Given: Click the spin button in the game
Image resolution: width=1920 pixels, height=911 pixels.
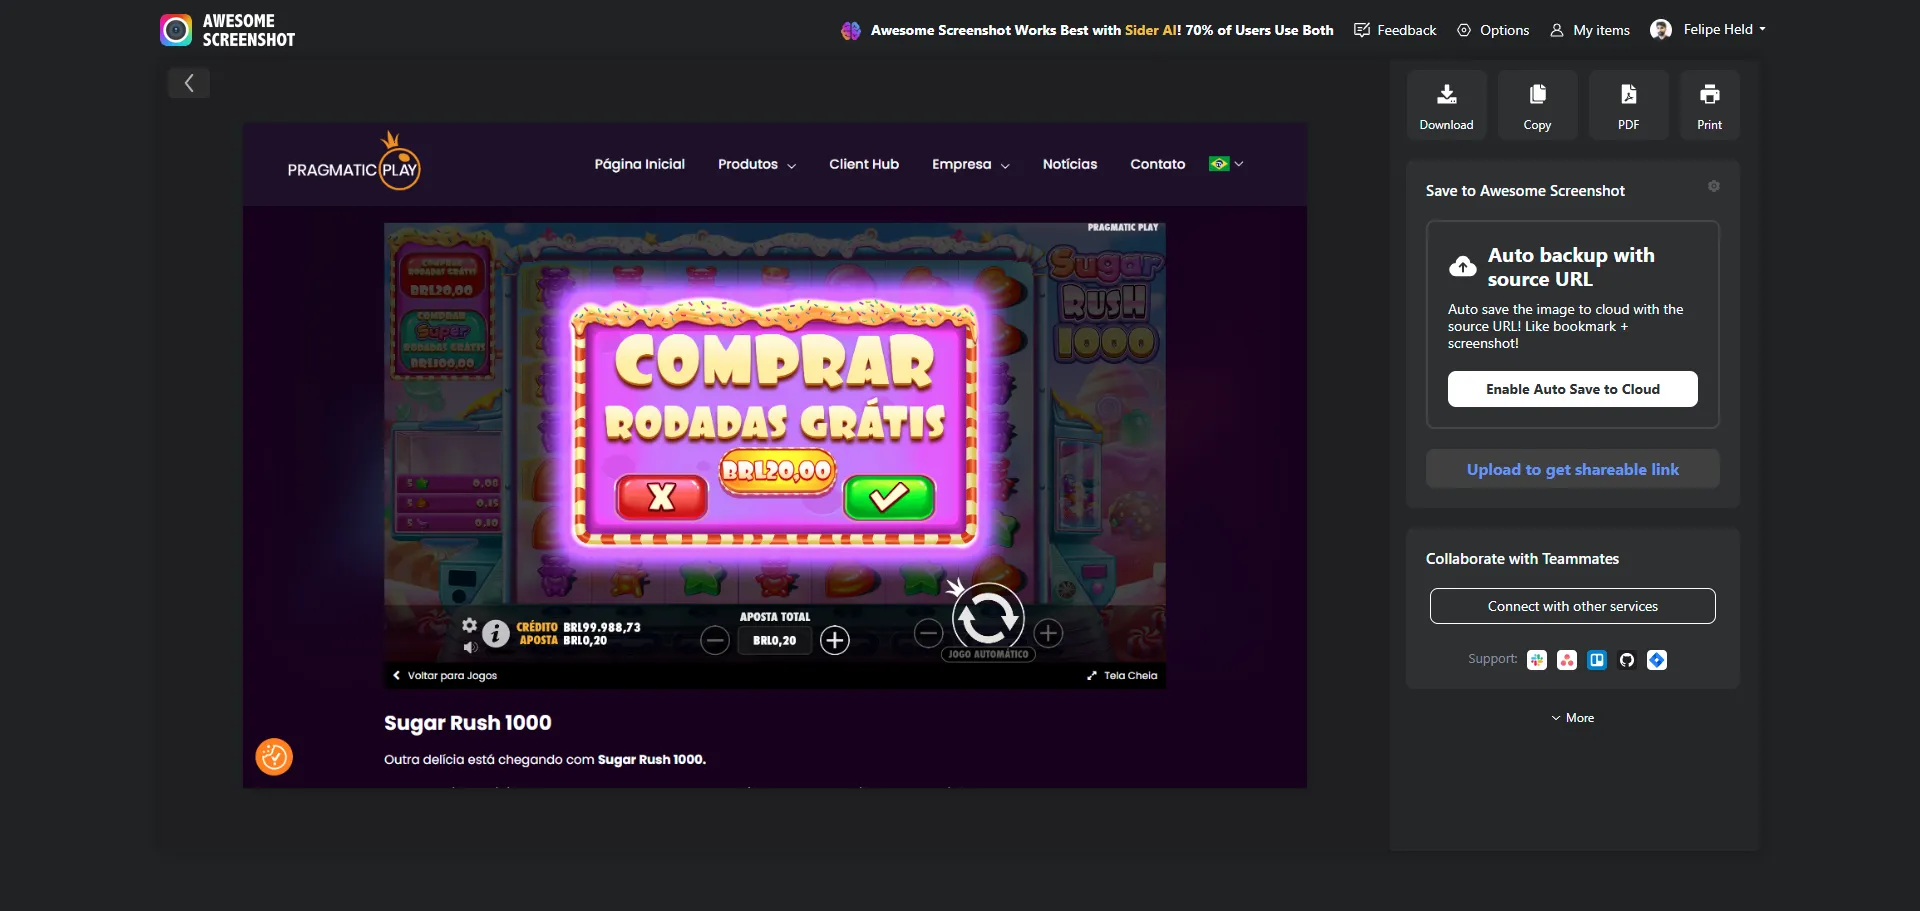Looking at the screenshot, I should pyautogui.click(x=988, y=618).
